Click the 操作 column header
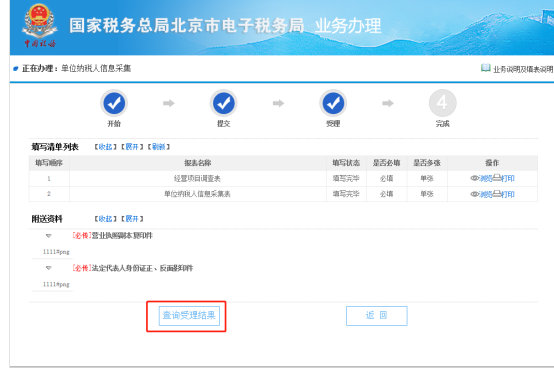 pyautogui.click(x=492, y=163)
